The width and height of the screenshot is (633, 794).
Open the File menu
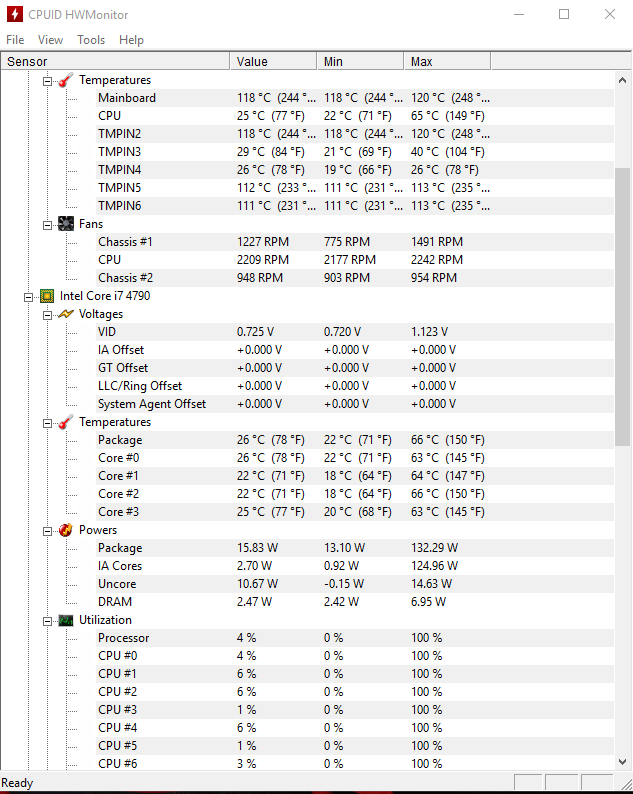point(15,40)
